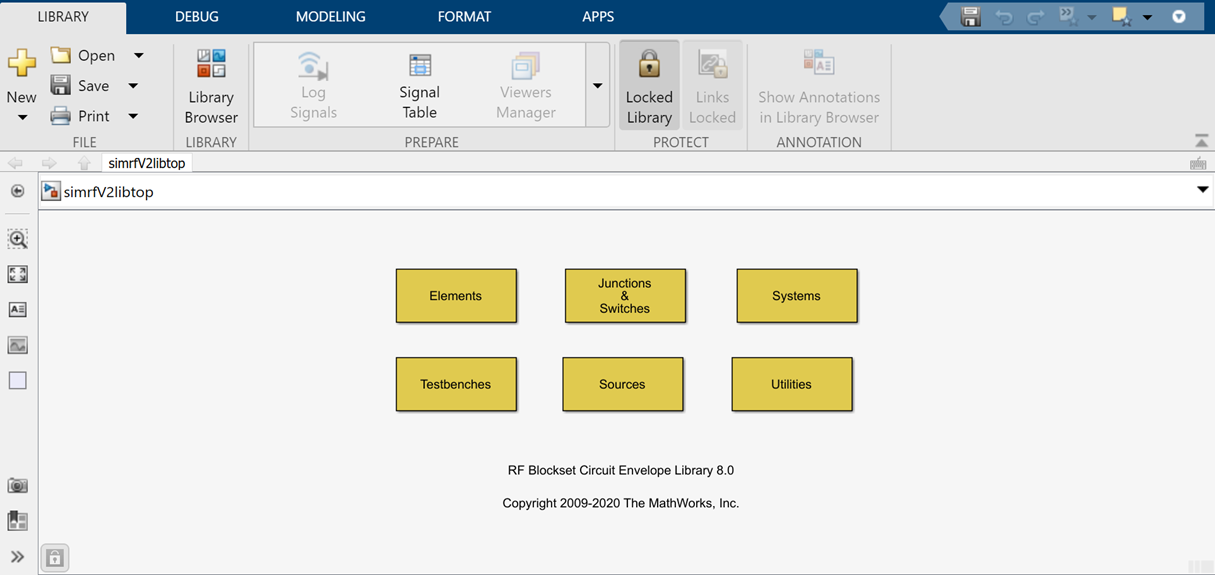
Task: Click the lock icon at bottom left
Action: click(x=55, y=558)
